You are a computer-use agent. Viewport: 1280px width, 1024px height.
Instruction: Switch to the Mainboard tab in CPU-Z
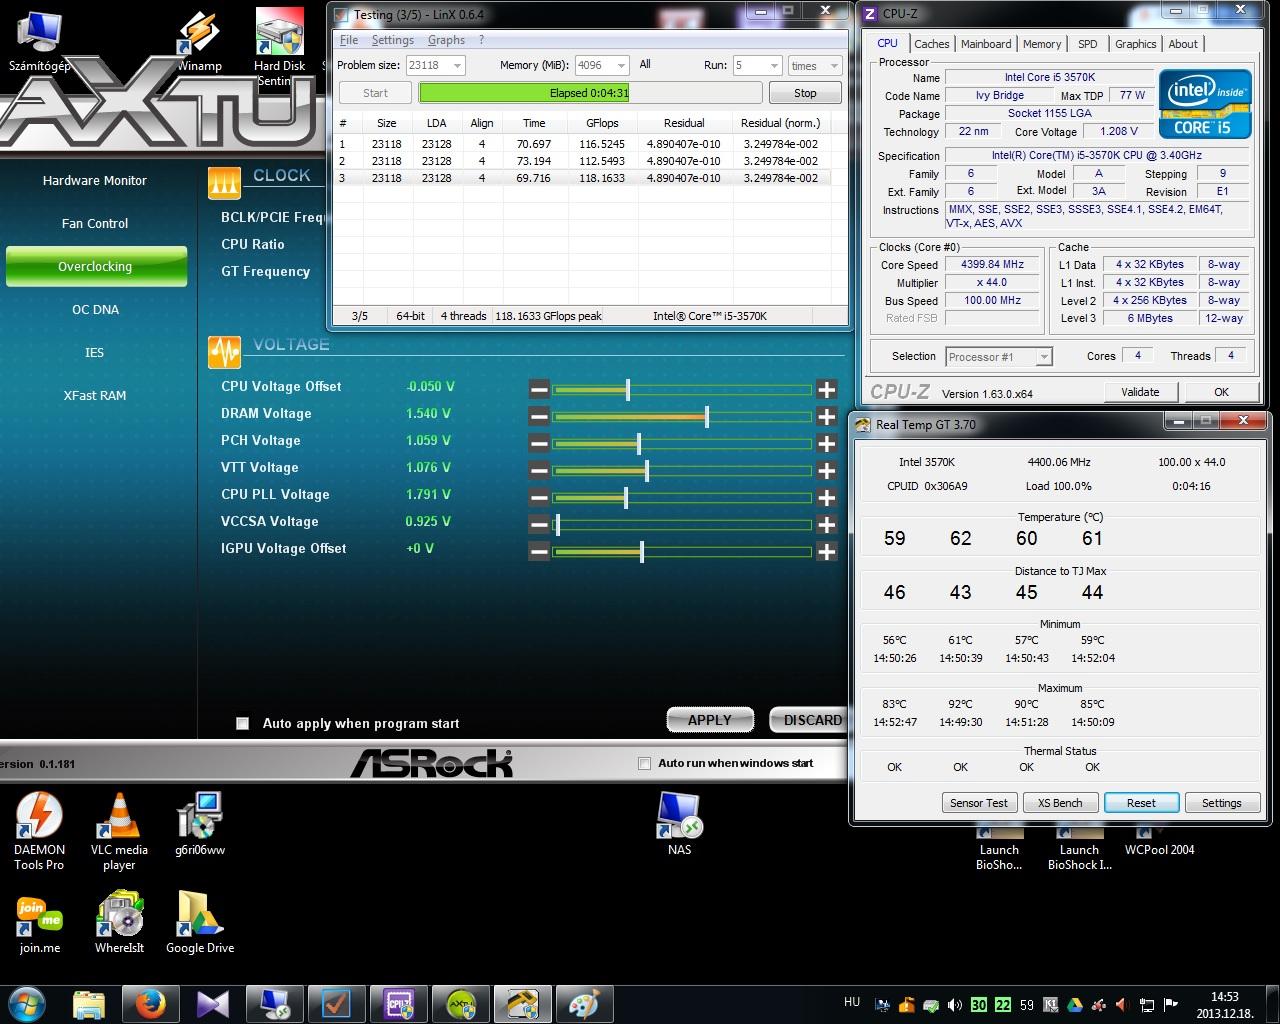(986, 44)
